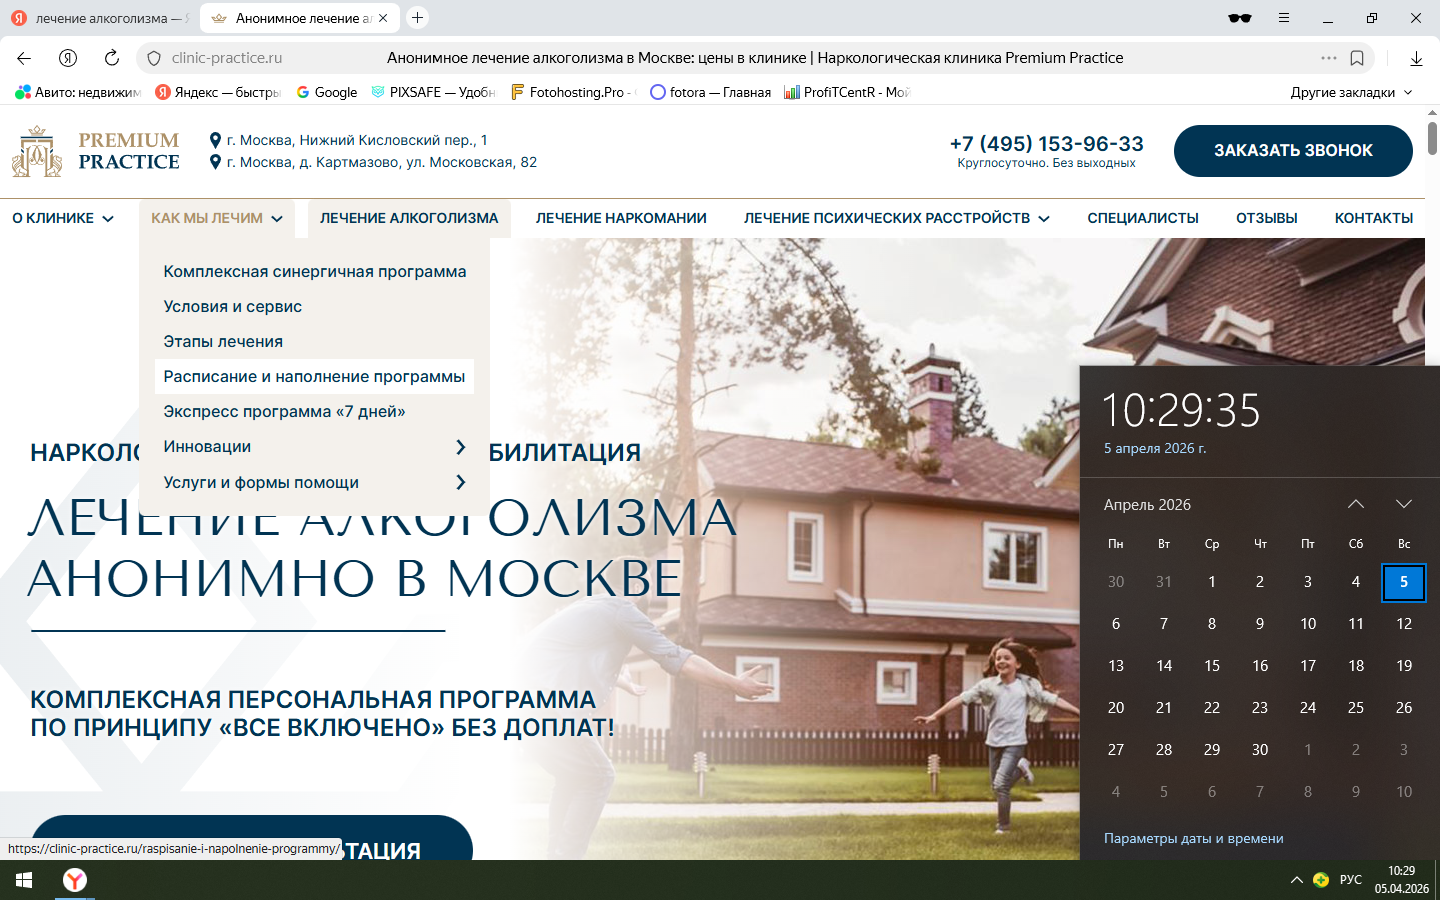The width and height of the screenshot is (1440, 900).
Task: Go to next month in calendar
Action: click(x=1404, y=504)
